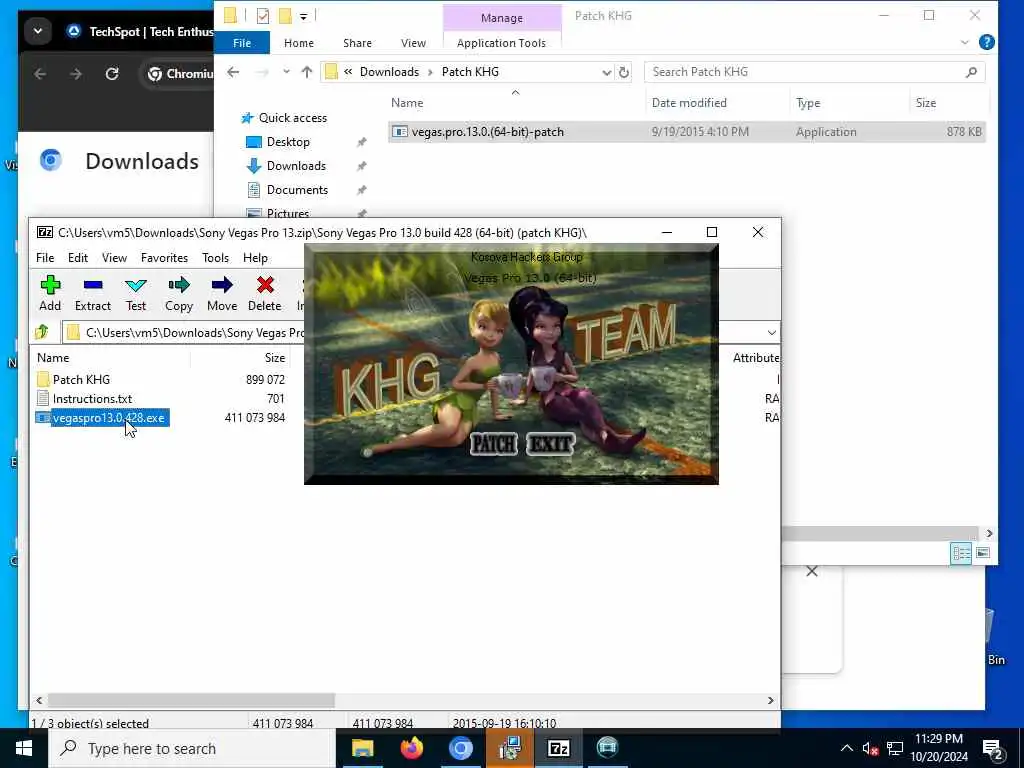
Task: Sort 7-Zip list by Size column
Action: click(274, 358)
